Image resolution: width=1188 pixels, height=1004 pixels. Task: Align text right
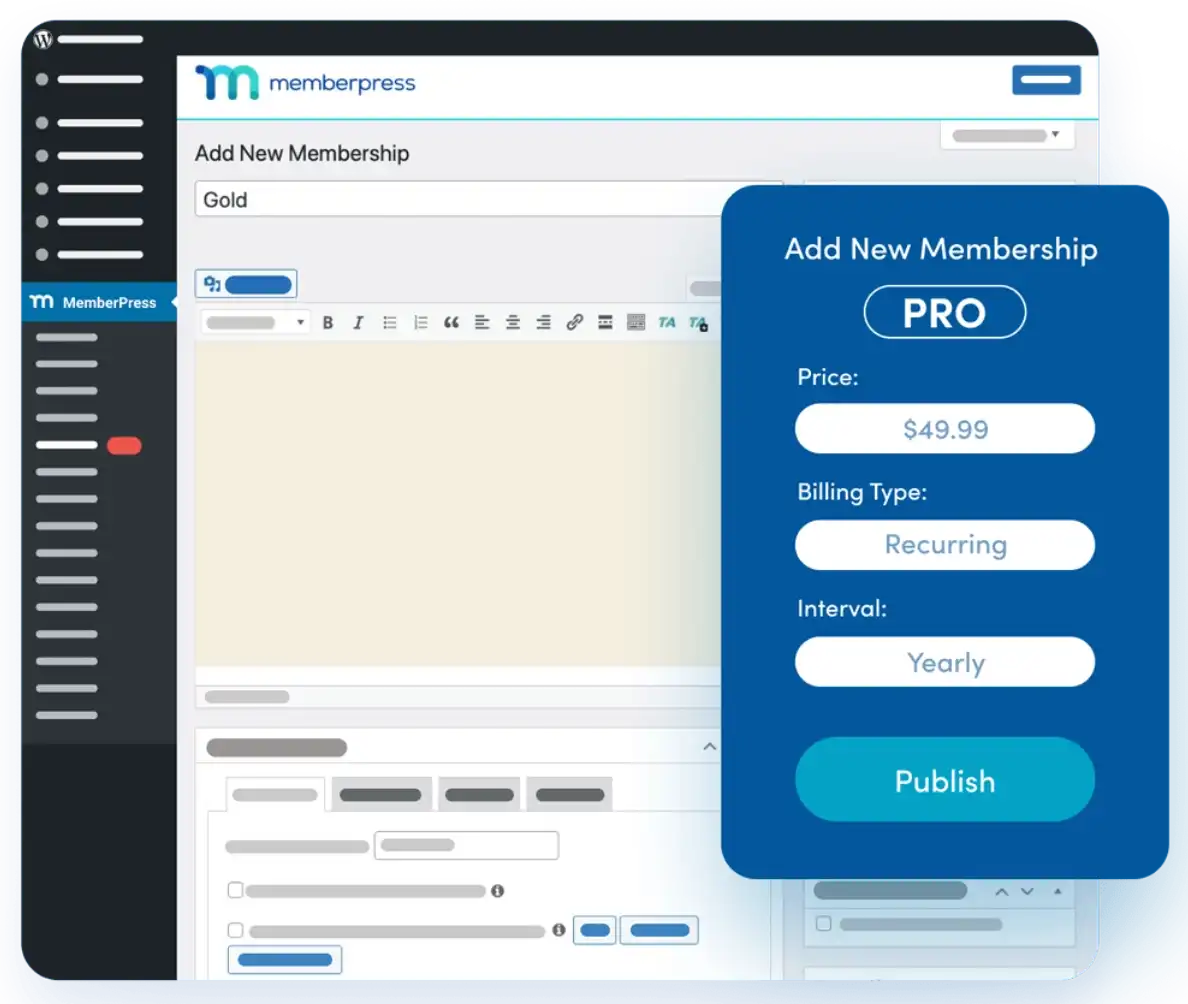[543, 323]
